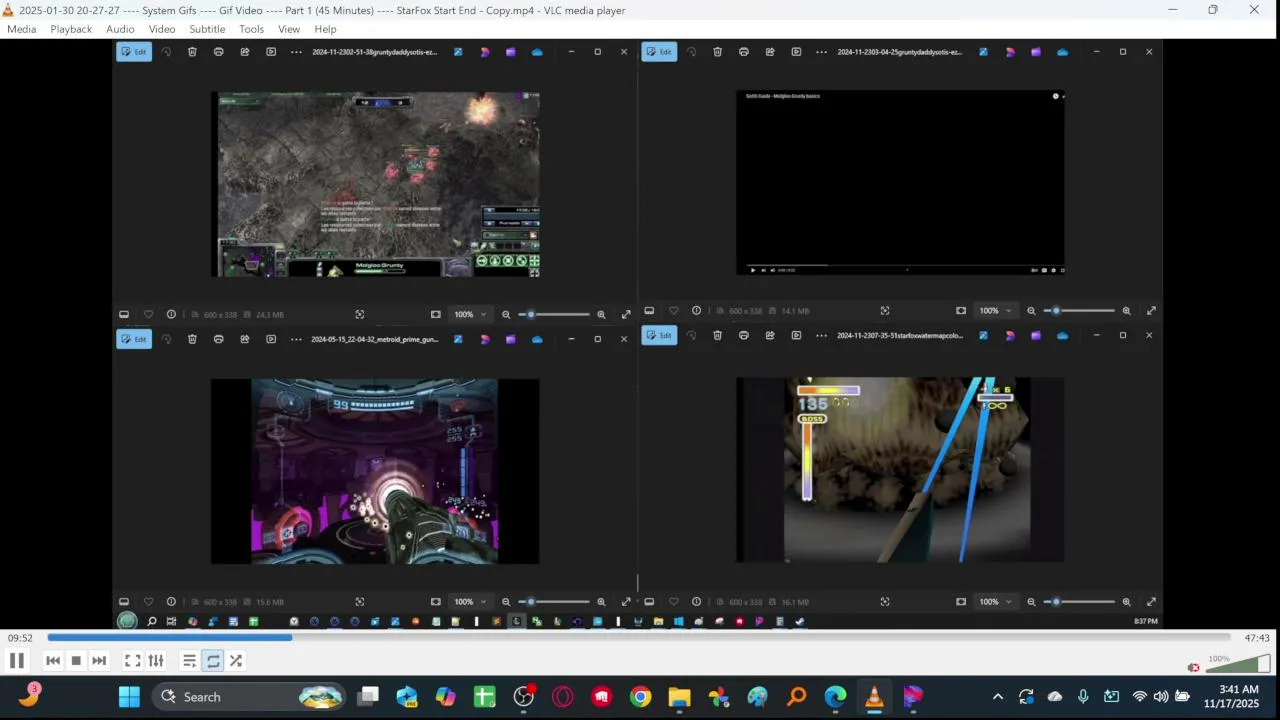The height and width of the screenshot is (720, 1280).
Task: Open the widgets icon with badge 3
Action: [29, 695]
